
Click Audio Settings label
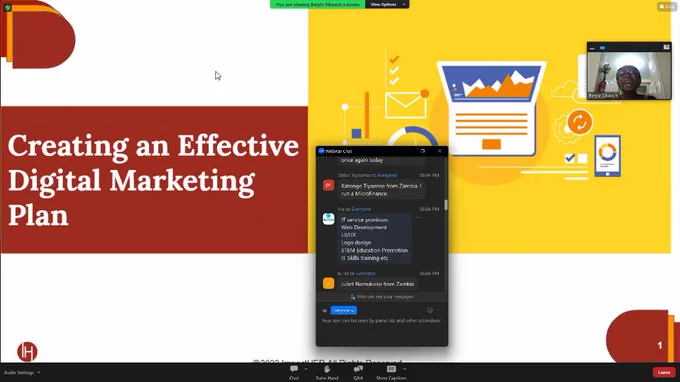click(x=19, y=372)
